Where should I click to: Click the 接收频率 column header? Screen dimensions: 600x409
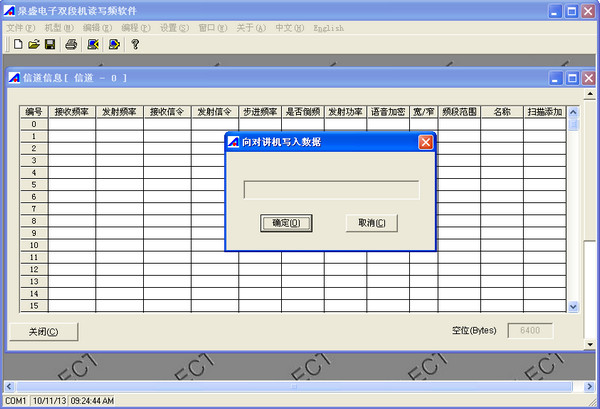[x=72, y=112]
